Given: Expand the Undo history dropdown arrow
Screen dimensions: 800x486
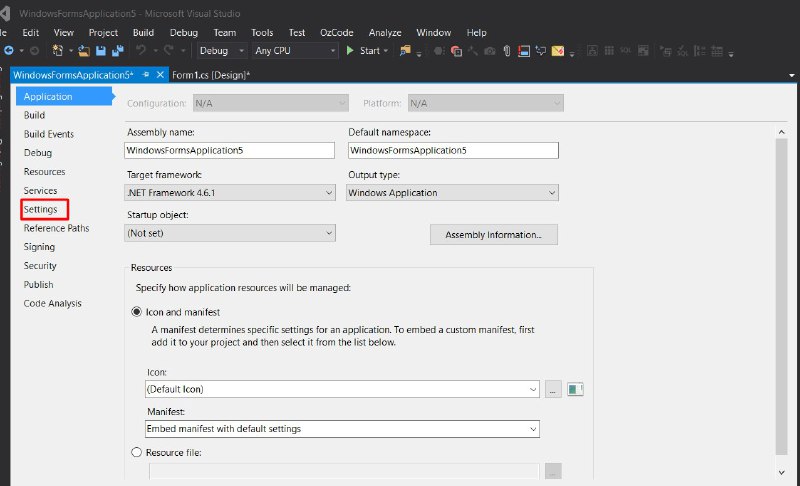Looking at the screenshot, I should pos(155,50).
